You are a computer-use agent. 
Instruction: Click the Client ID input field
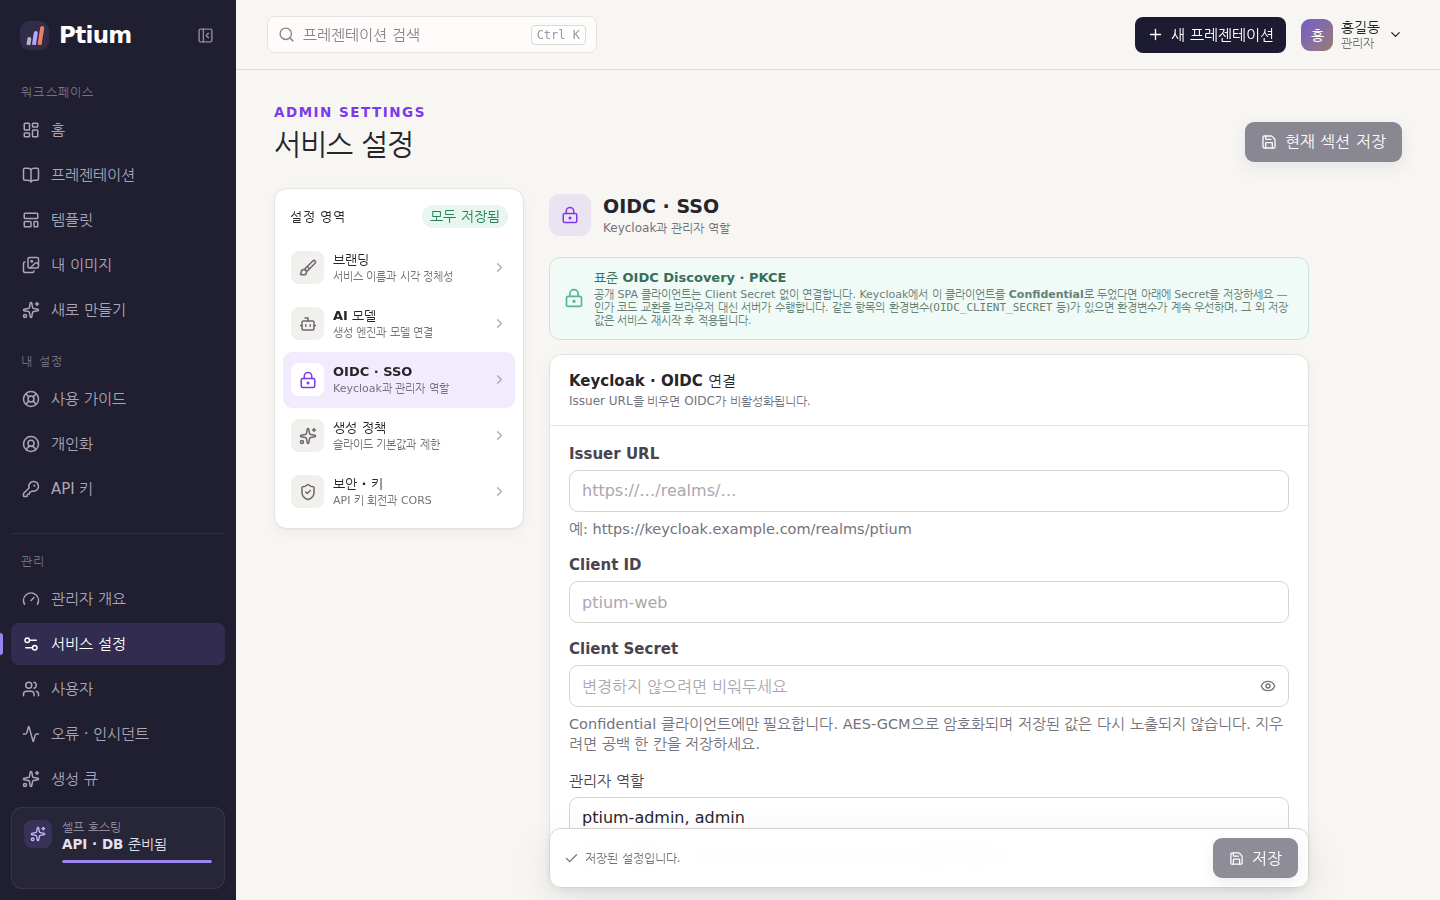click(x=929, y=602)
